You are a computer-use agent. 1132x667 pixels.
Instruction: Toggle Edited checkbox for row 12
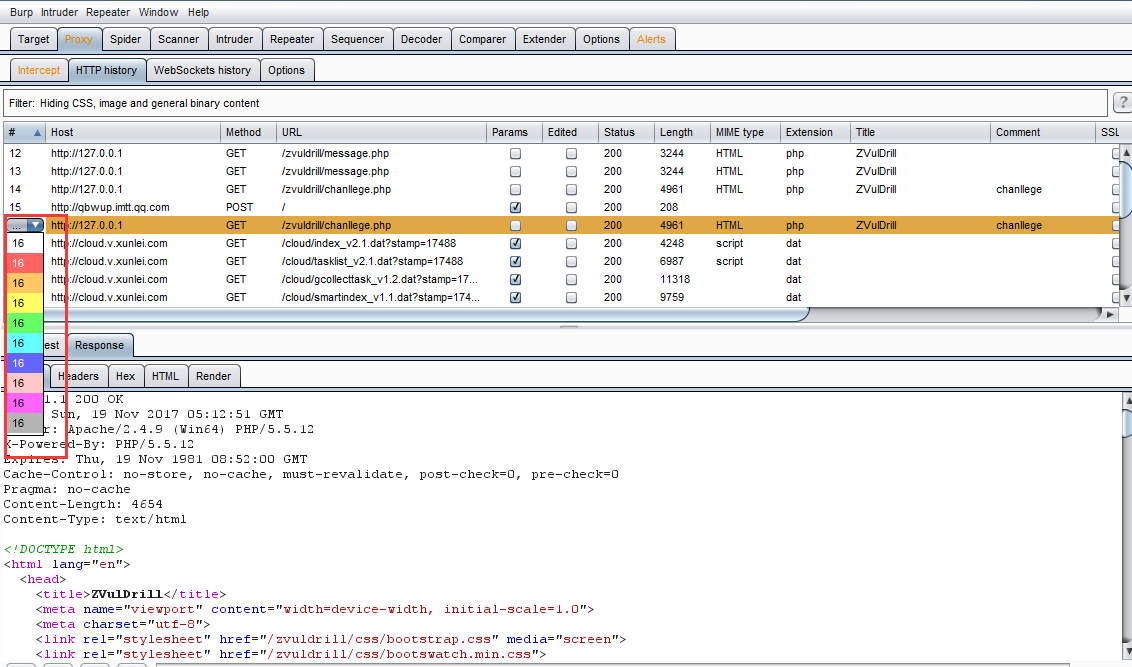click(571, 153)
